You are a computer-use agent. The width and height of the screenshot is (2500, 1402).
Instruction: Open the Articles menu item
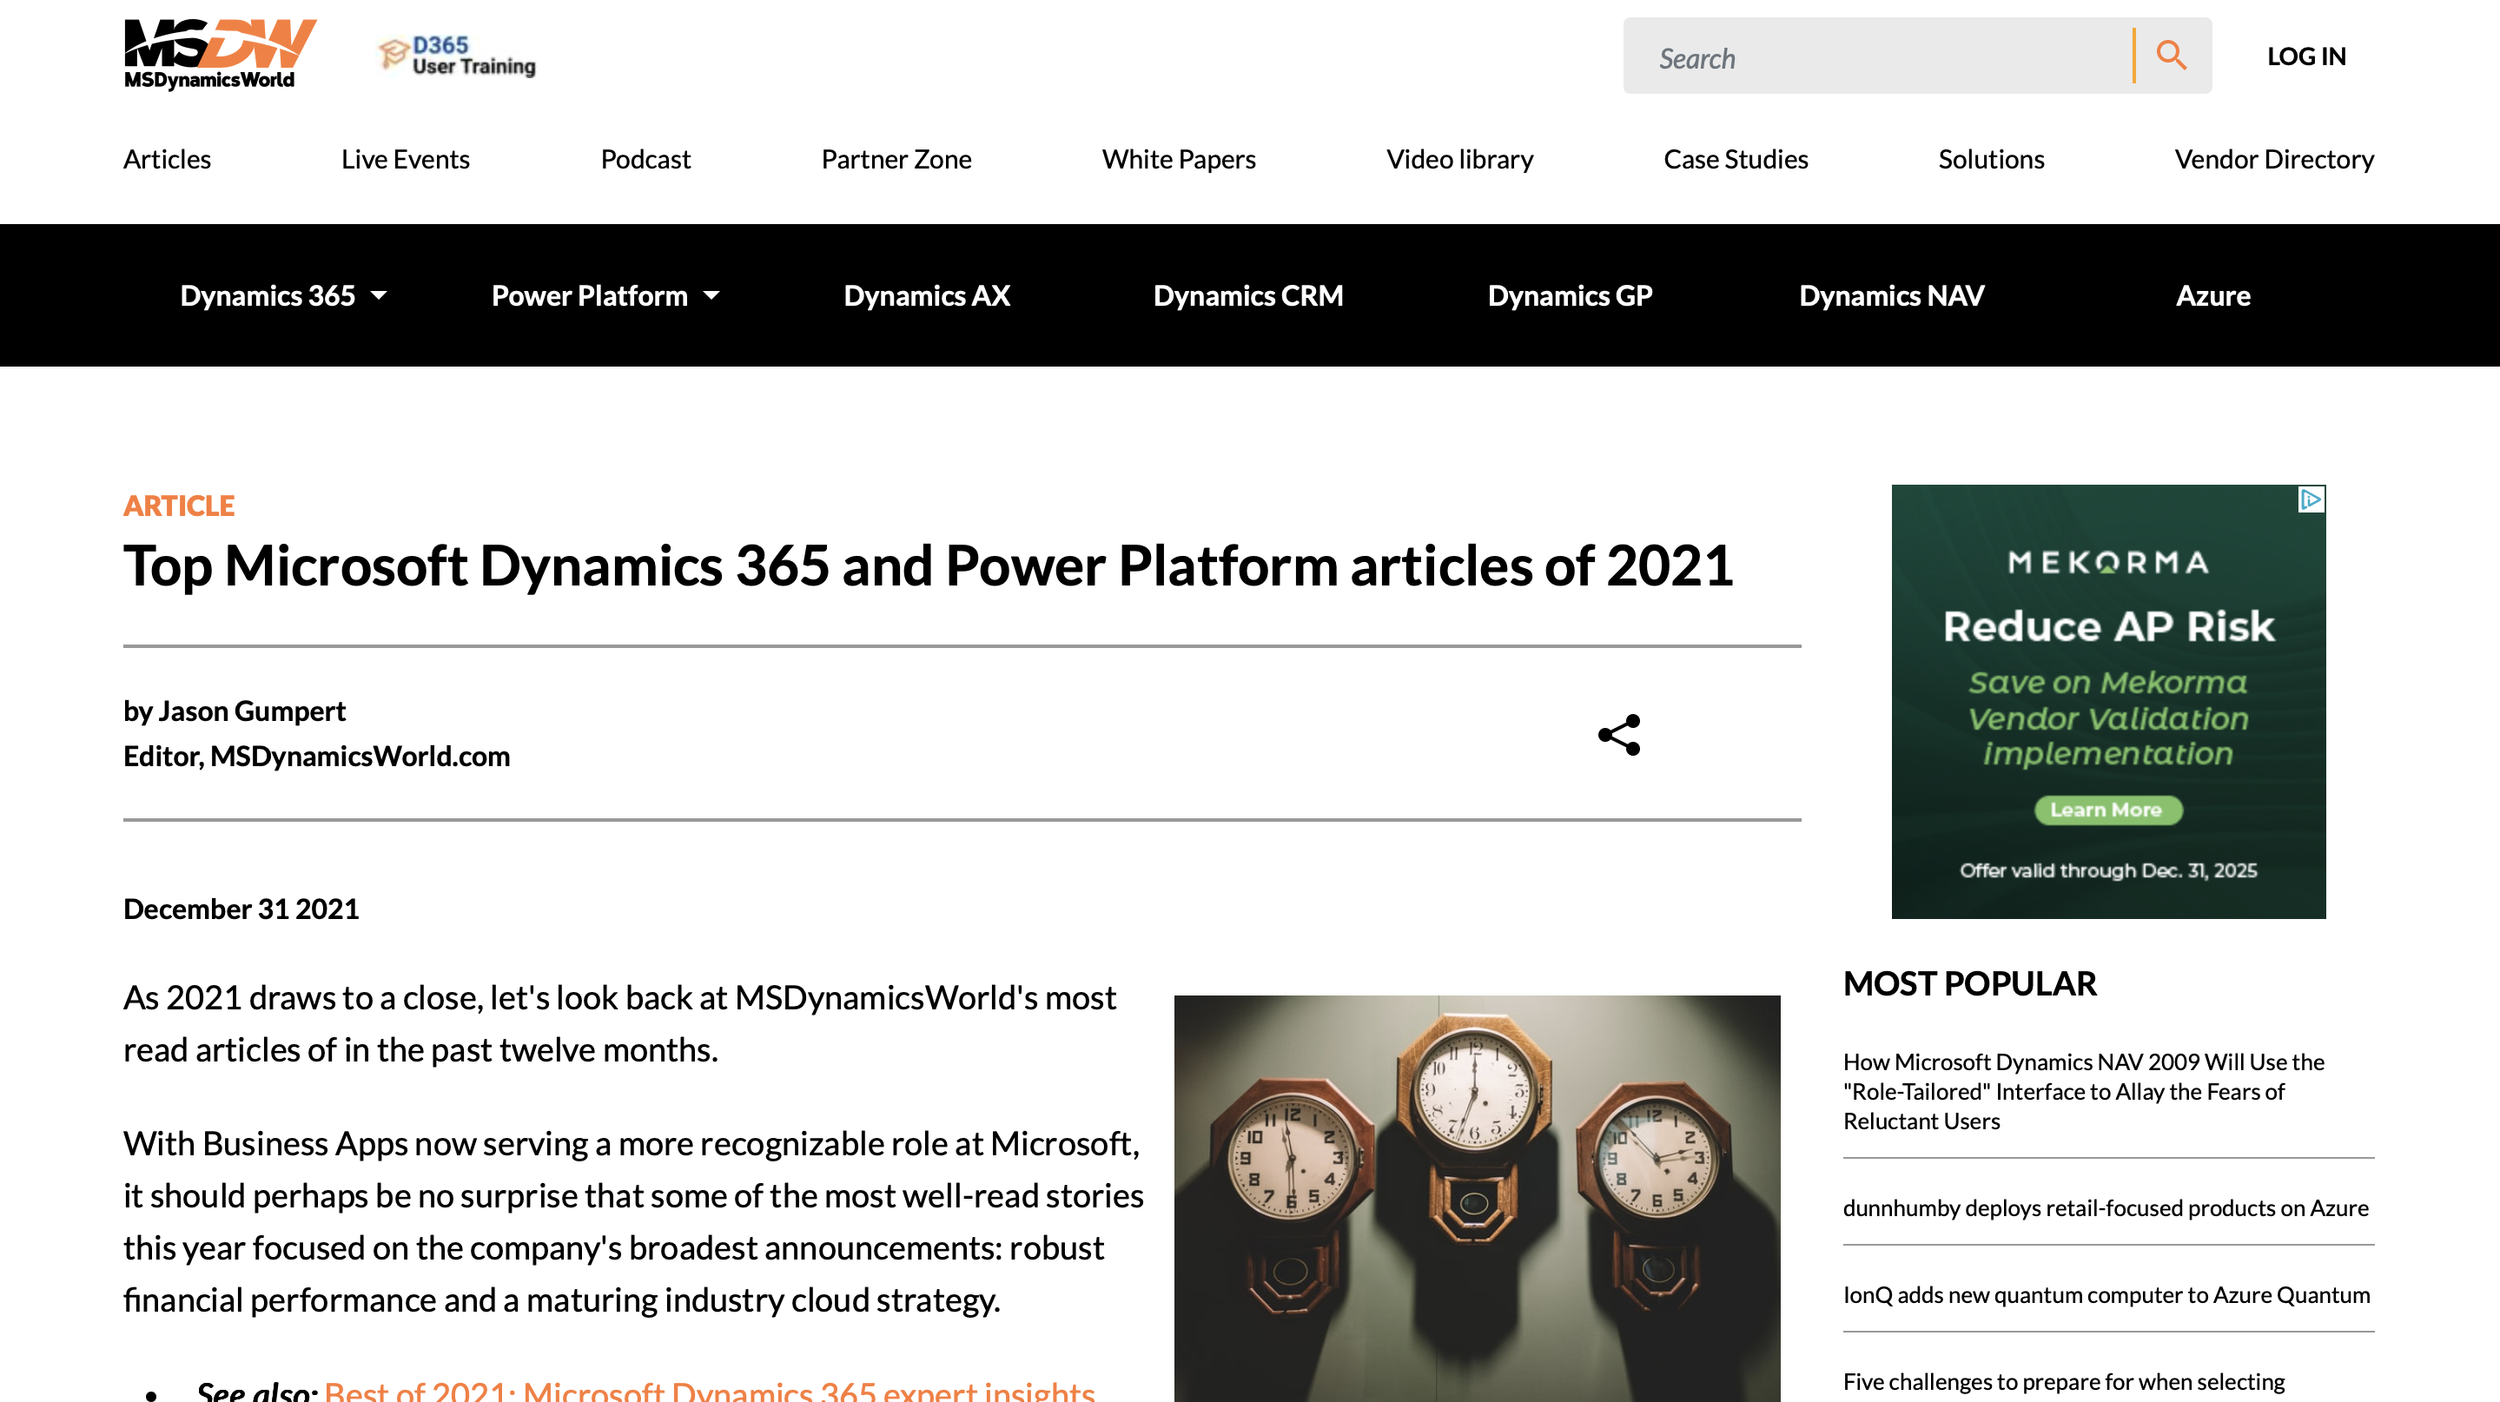point(165,158)
